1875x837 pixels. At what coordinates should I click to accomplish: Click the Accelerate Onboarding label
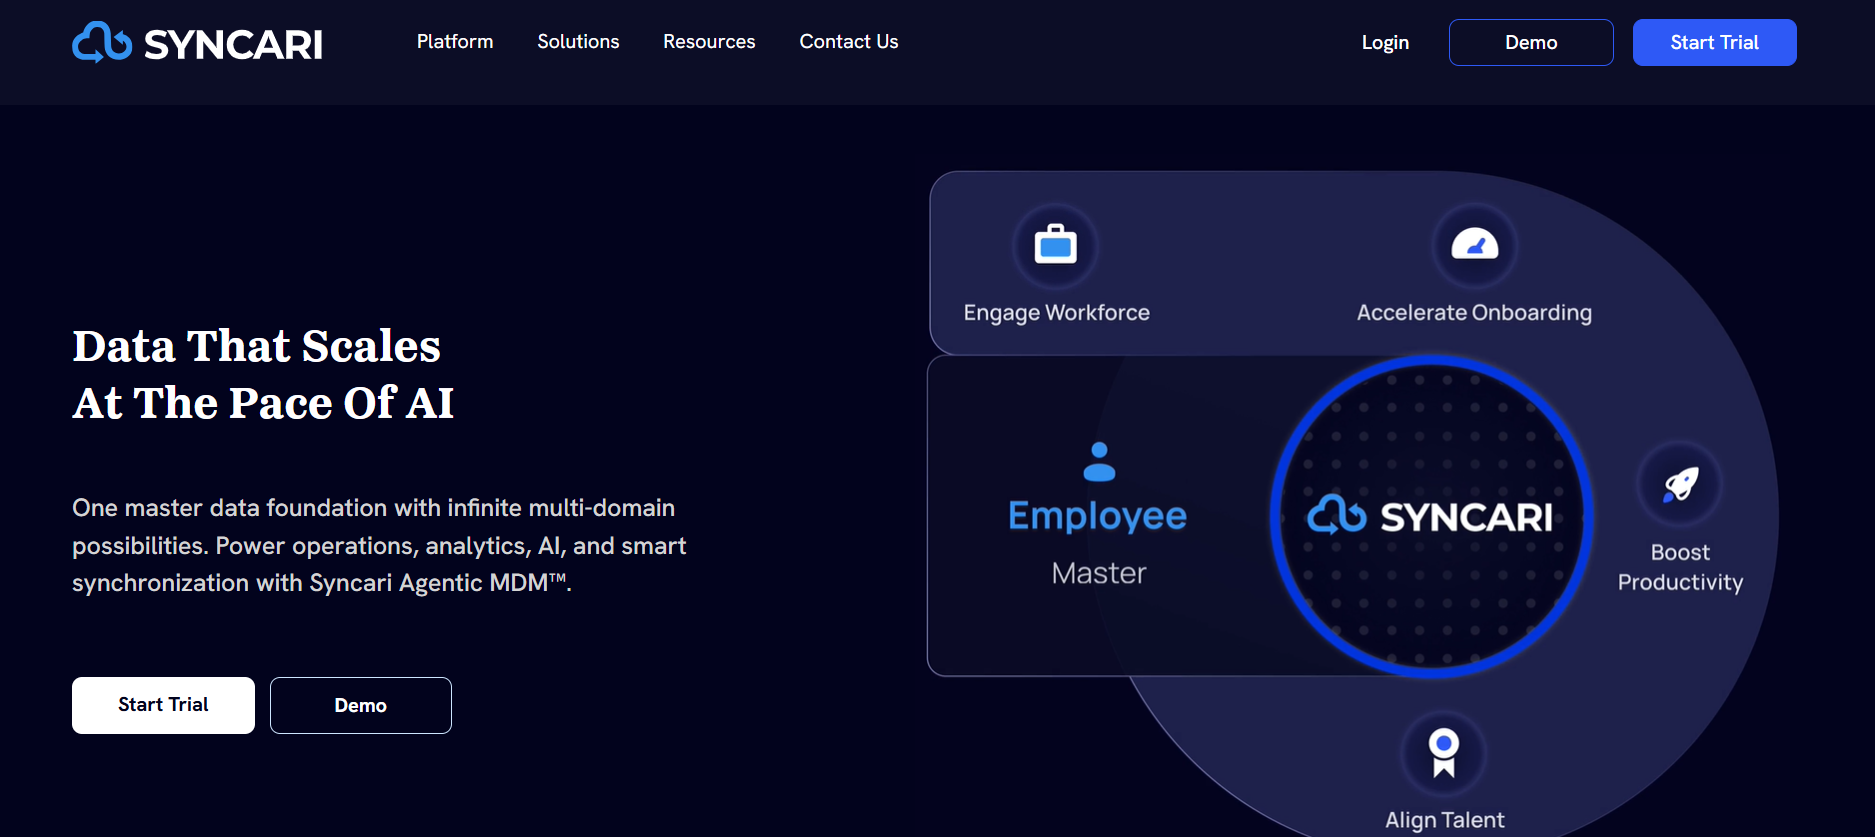[x=1474, y=313]
